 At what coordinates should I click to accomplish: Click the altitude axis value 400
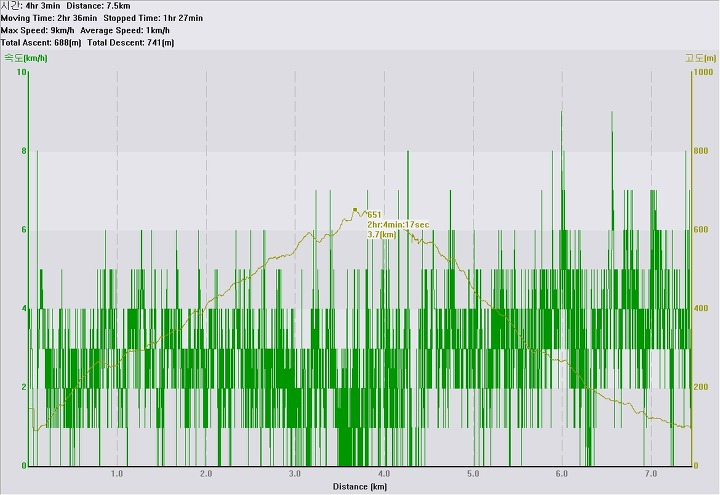click(701, 309)
